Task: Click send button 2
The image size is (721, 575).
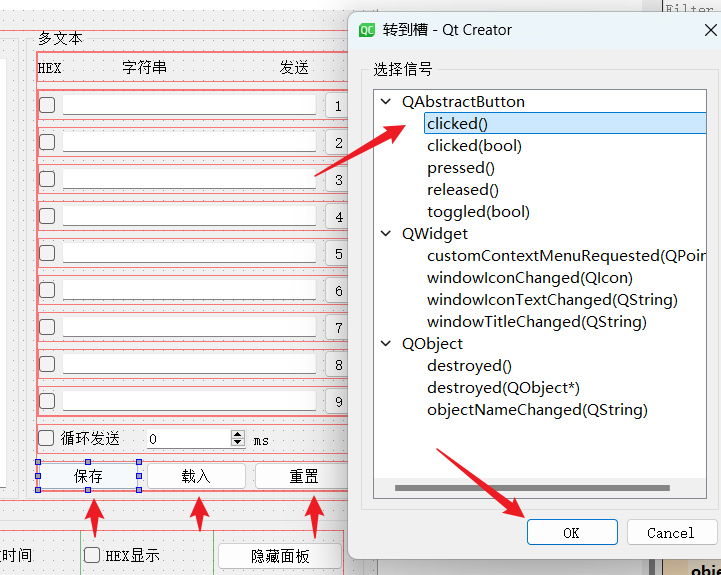Action: 338,143
